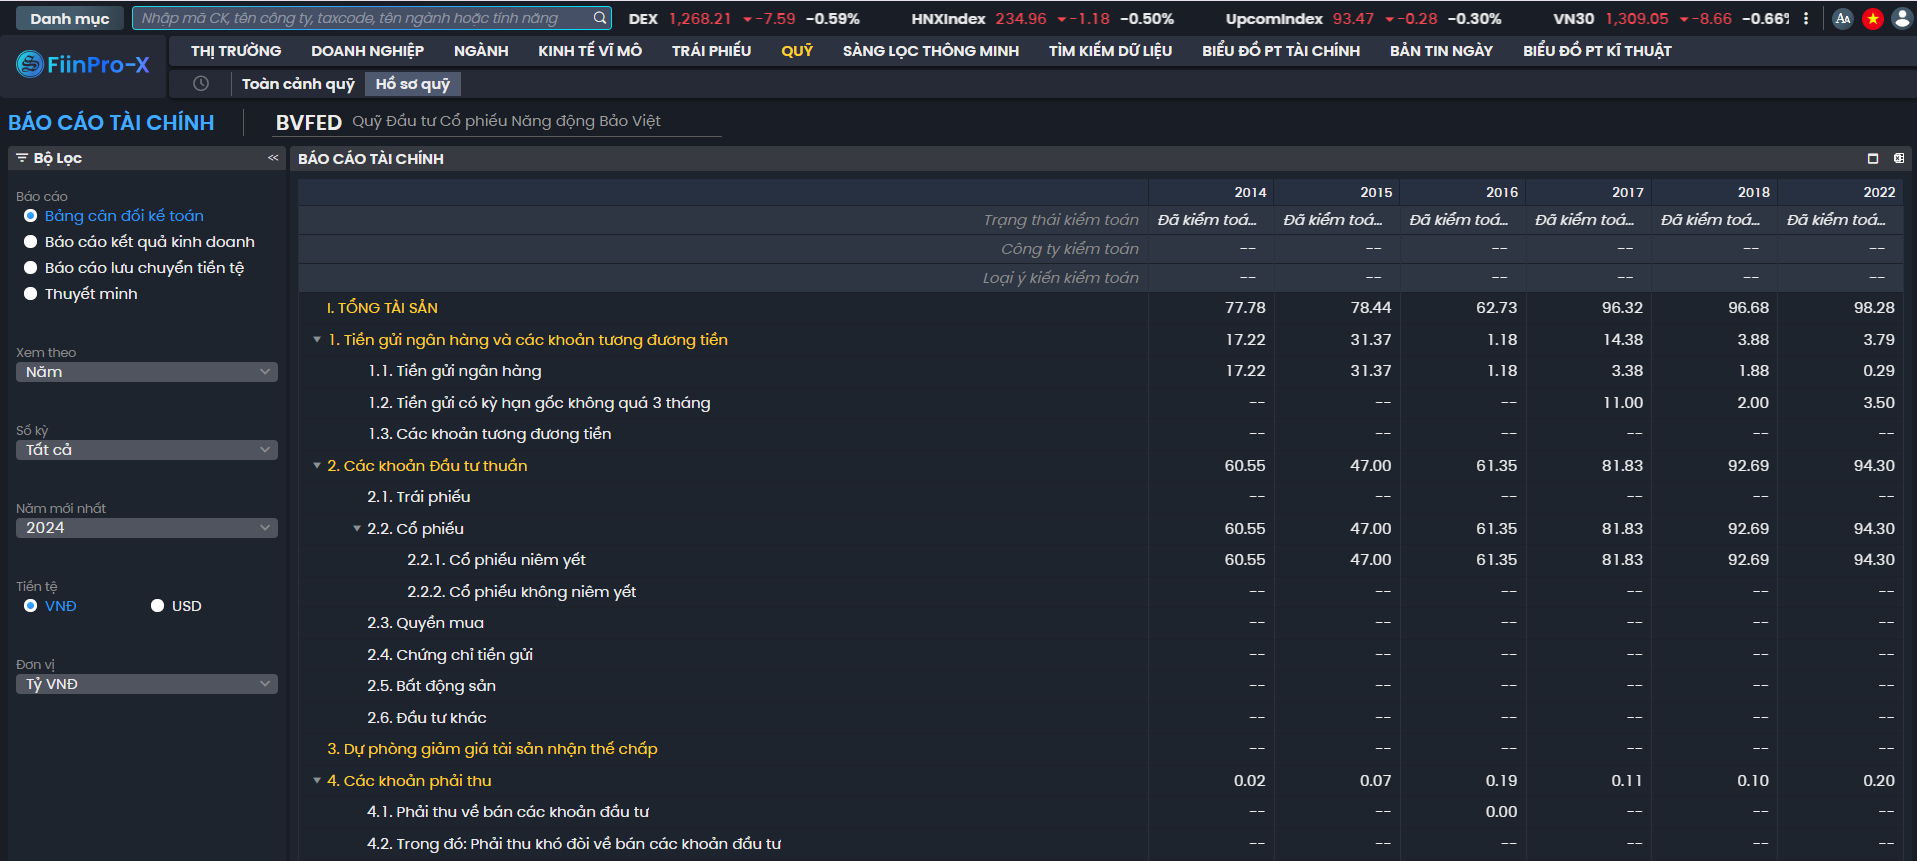The width and height of the screenshot is (1917, 861).
Task: Open the Năm mới nhất 2024 dropdown
Action: coord(147,528)
